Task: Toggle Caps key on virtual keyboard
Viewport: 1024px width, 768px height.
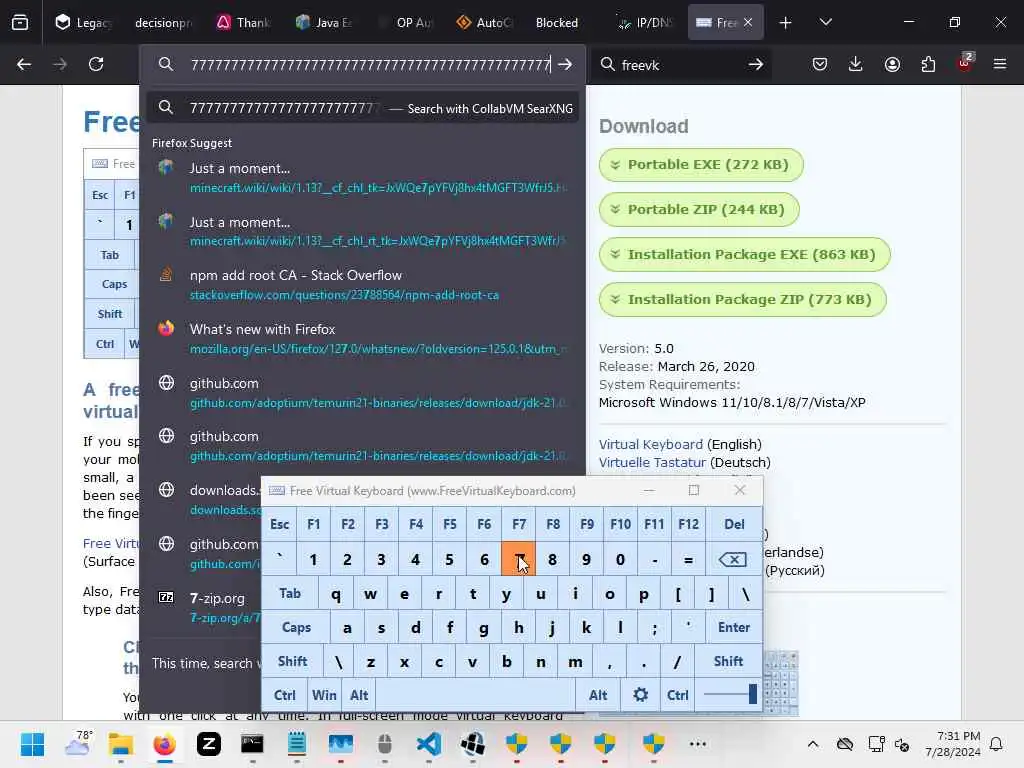Action: pos(296,627)
